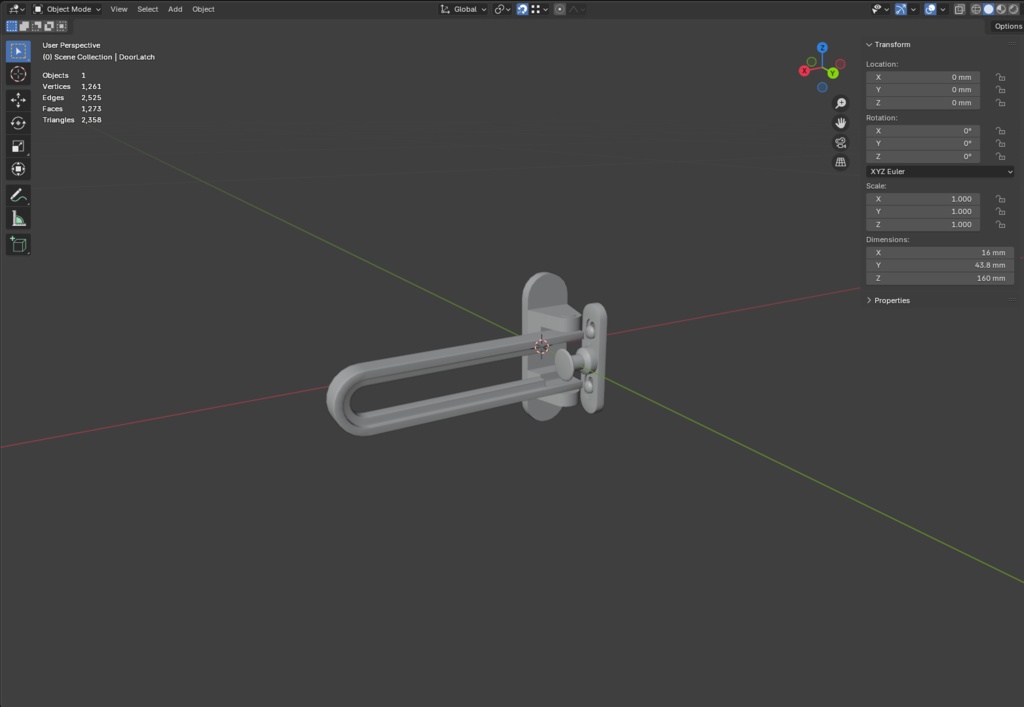
Task: Toggle viewport gizmos display
Action: click(x=901, y=9)
